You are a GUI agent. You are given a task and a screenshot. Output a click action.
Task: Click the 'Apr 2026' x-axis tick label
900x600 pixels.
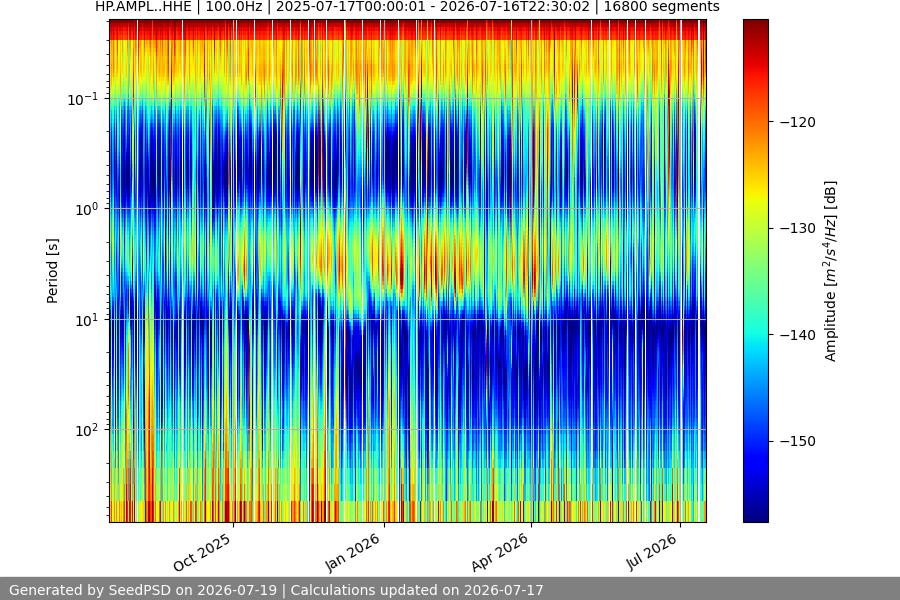[499, 552]
